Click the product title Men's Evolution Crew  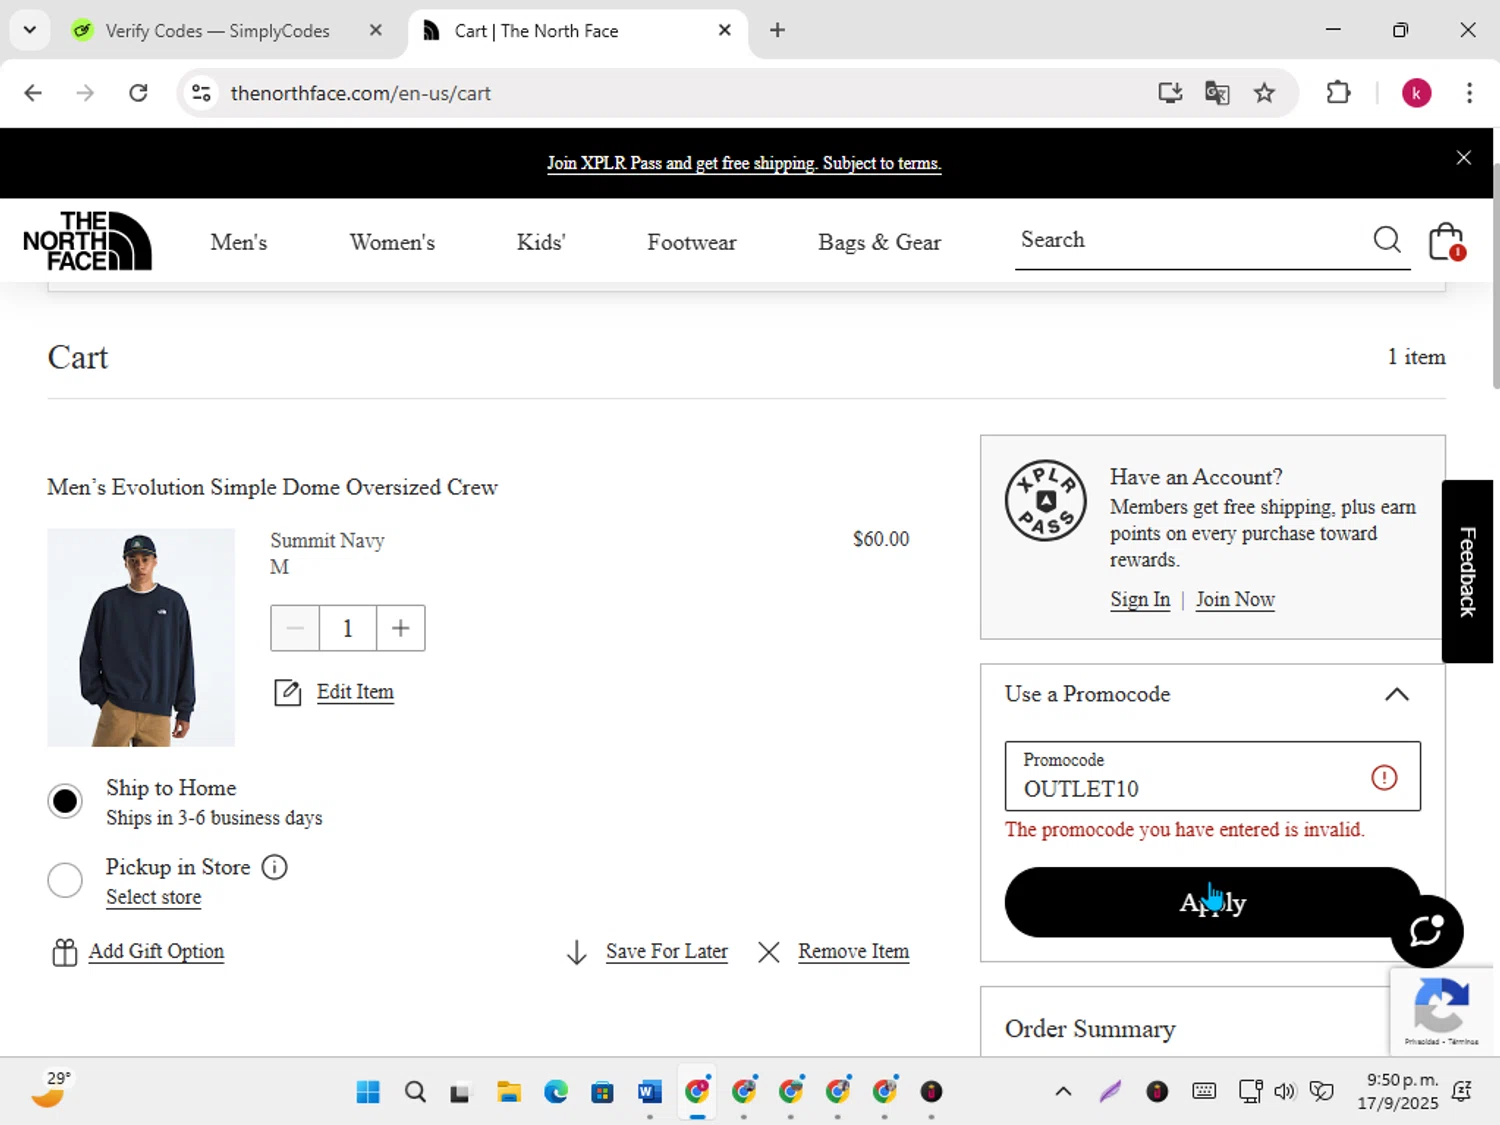coord(272,487)
